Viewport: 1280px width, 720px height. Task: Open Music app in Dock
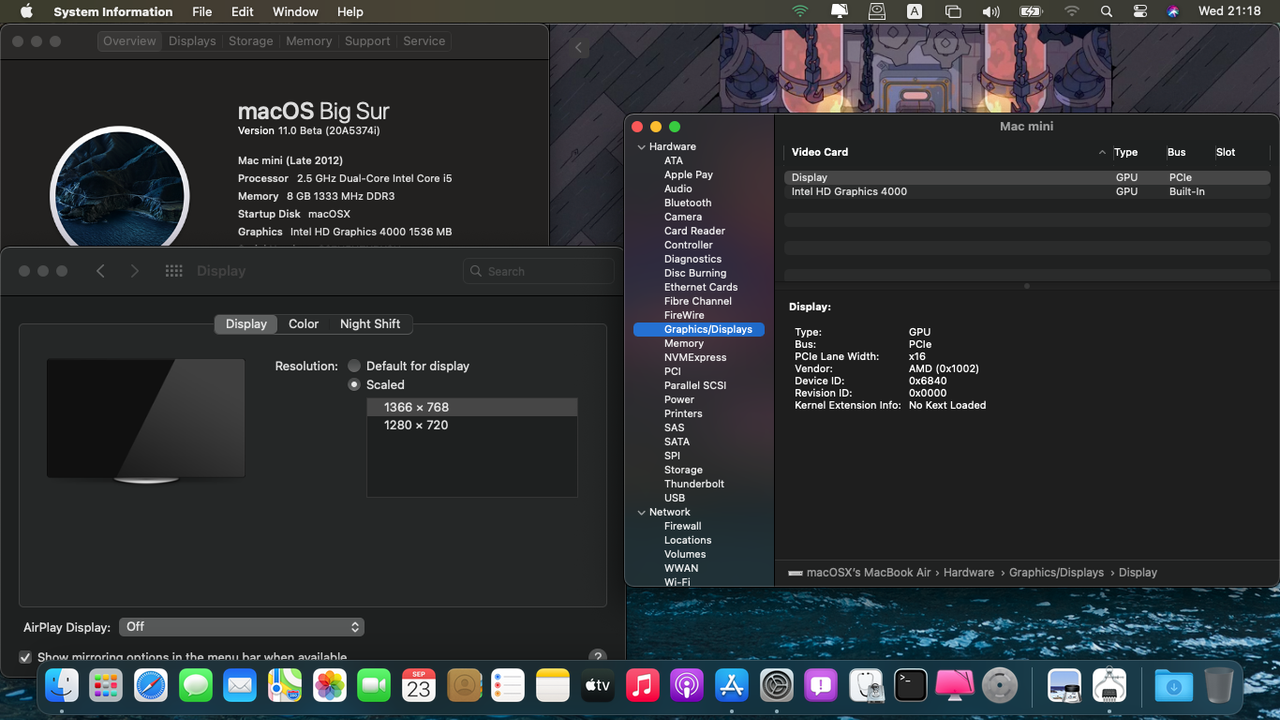(642, 685)
